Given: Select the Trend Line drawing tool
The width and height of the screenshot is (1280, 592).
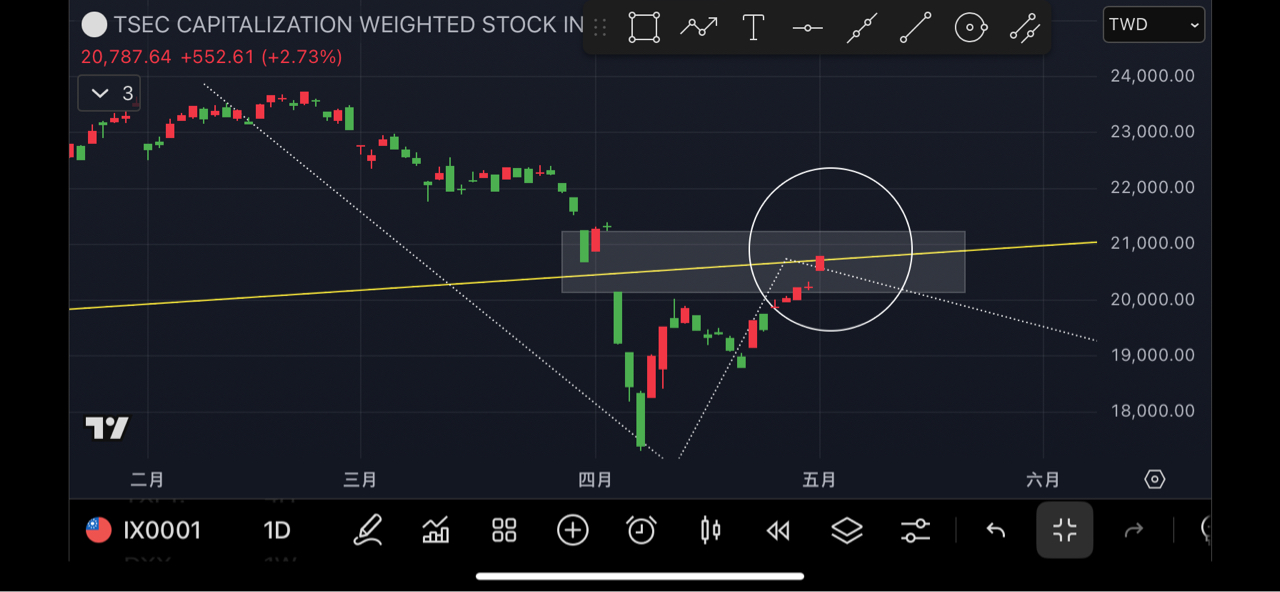Looking at the screenshot, I should (x=915, y=27).
